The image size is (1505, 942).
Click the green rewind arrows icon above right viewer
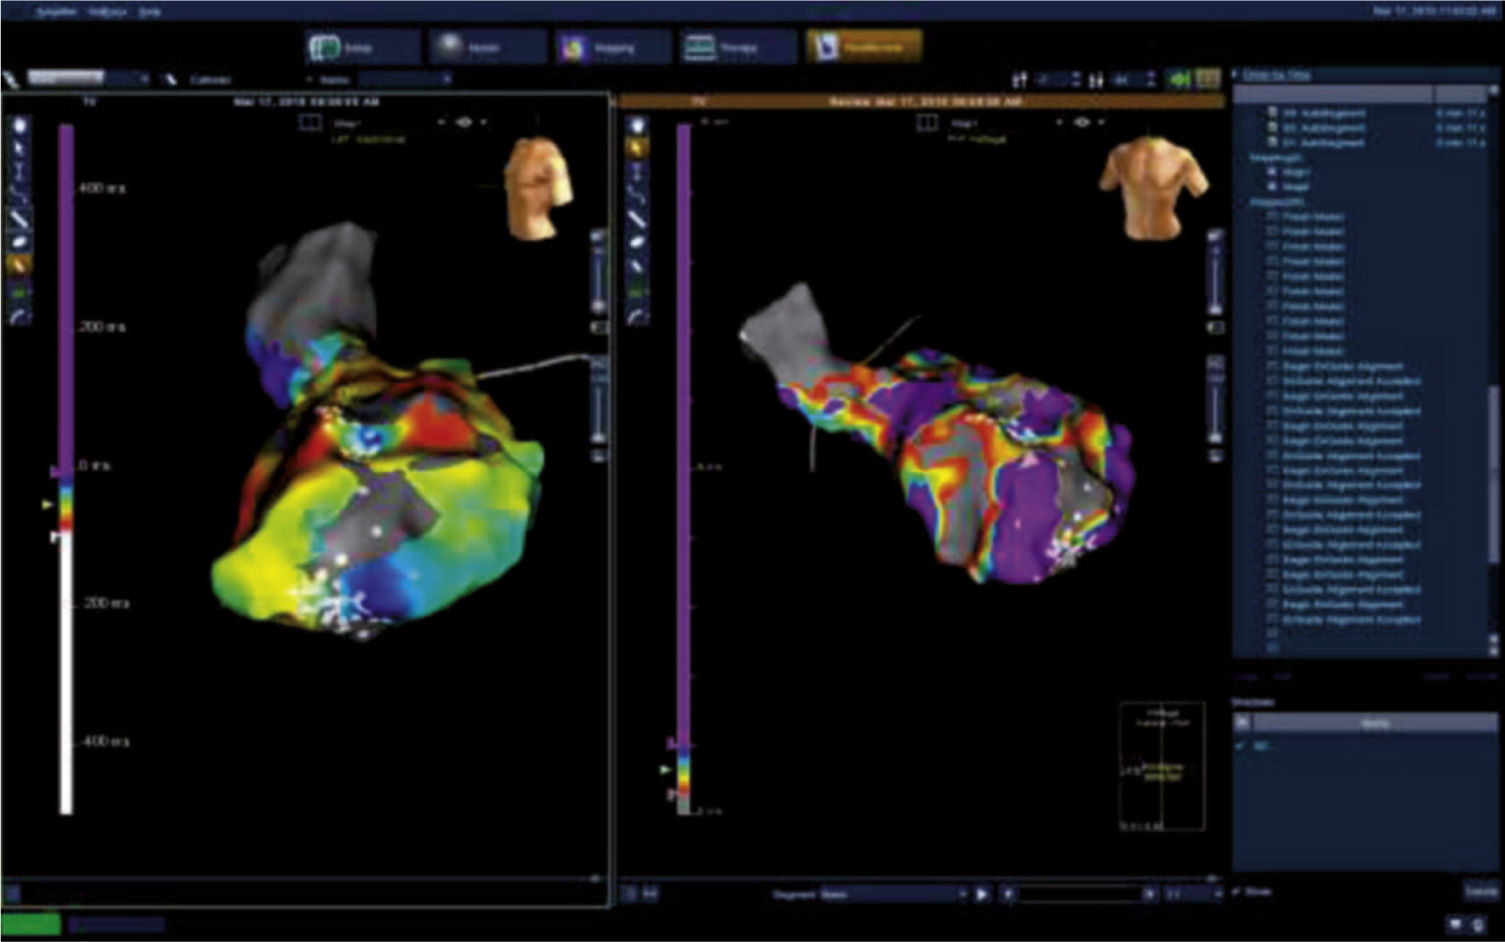(1180, 79)
